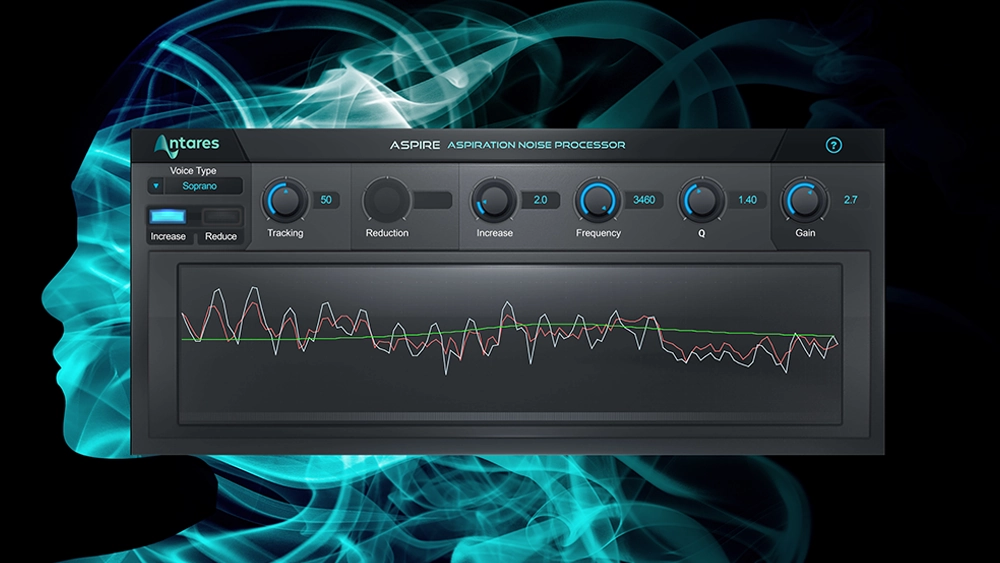The width and height of the screenshot is (1000, 563).
Task: Open the help question mark icon
Action: [833, 146]
